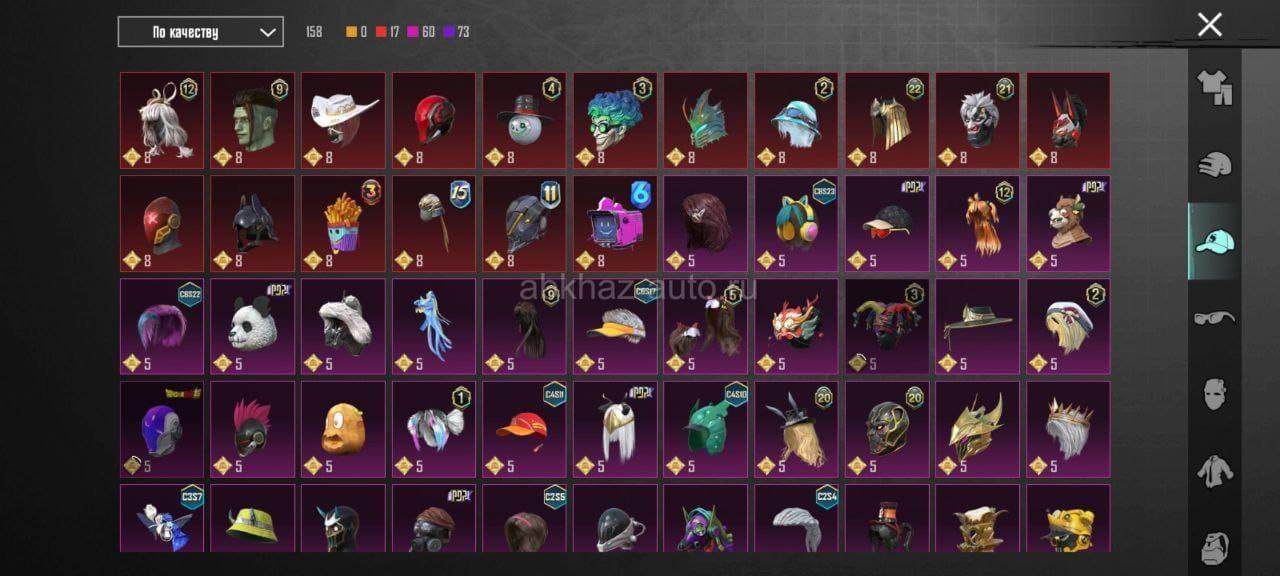Open the outfits clothing category icon
The width and height of the screenshot is (1280, 576).
(x=1215, y=88)
